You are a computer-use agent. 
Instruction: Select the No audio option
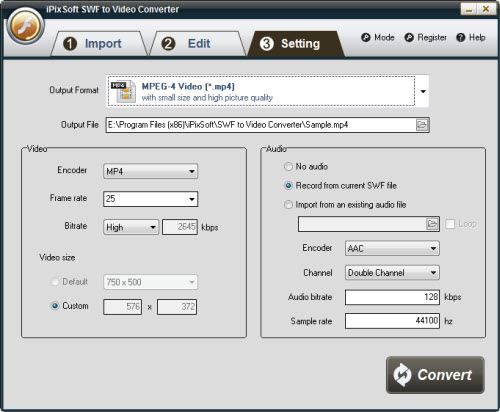click(x=288, y=166)
